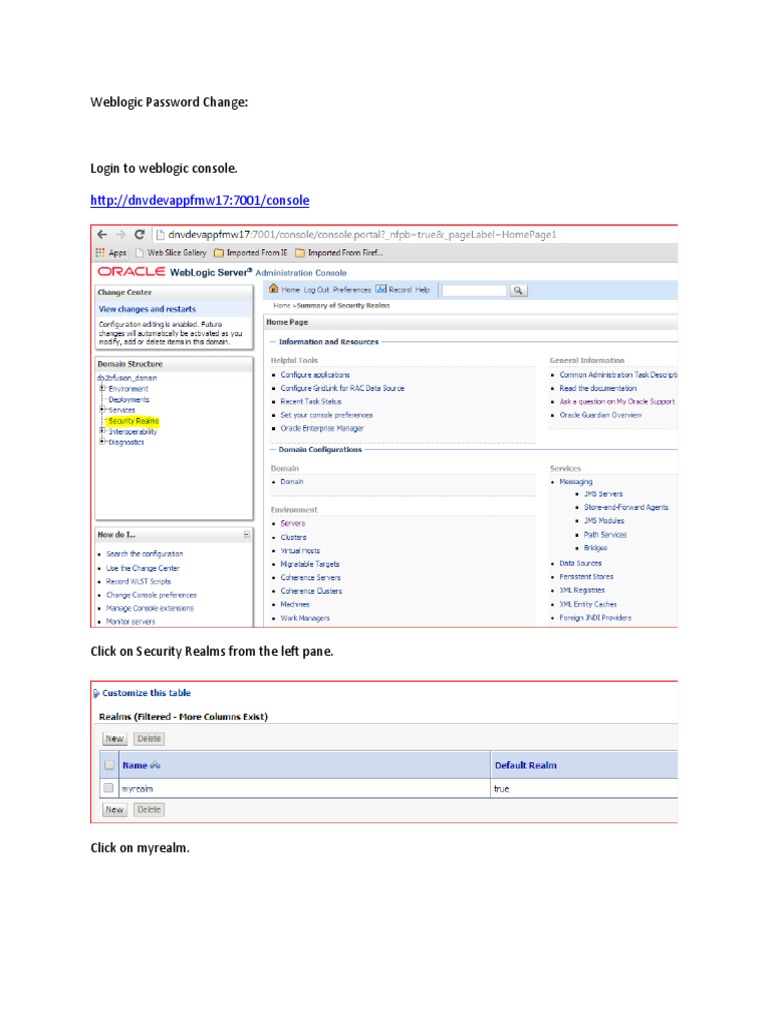768x1024 pixels.
Task: Click the Oracle logo
Action: click(x=131, y=272)
